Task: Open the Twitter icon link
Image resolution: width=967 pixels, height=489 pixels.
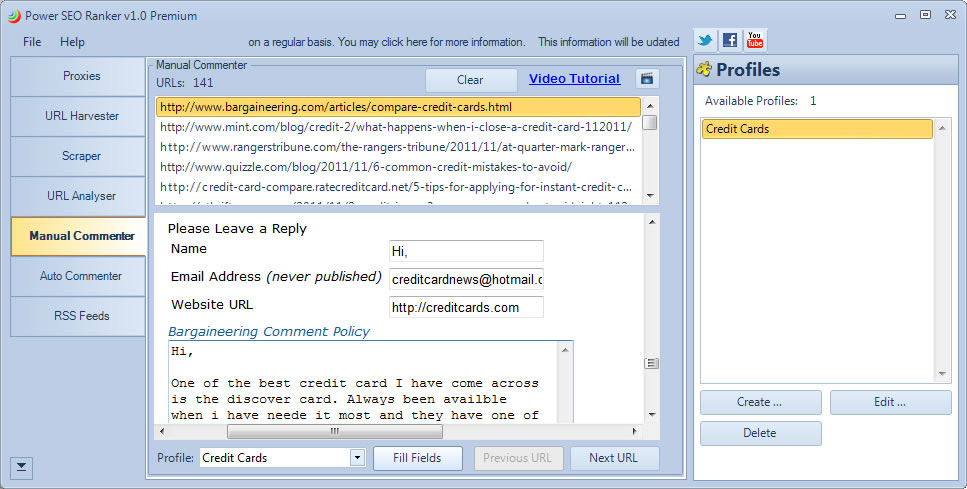Action: pos(705,41)
